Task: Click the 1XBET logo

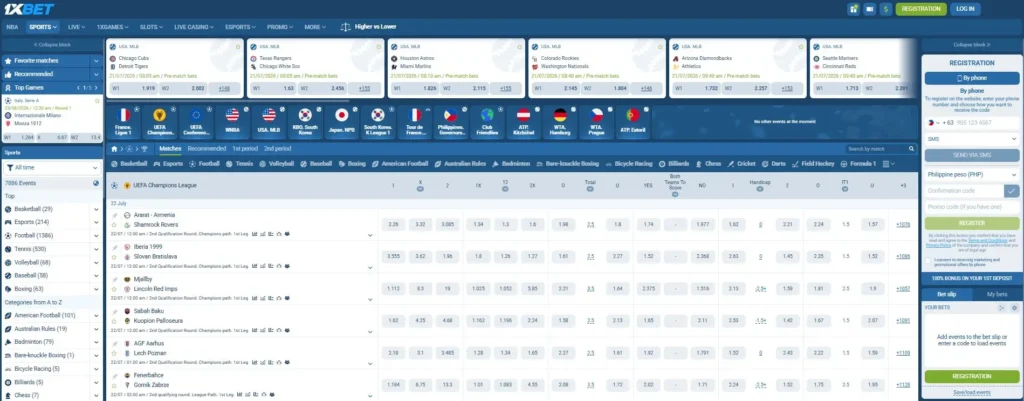Action: point(31,9)
